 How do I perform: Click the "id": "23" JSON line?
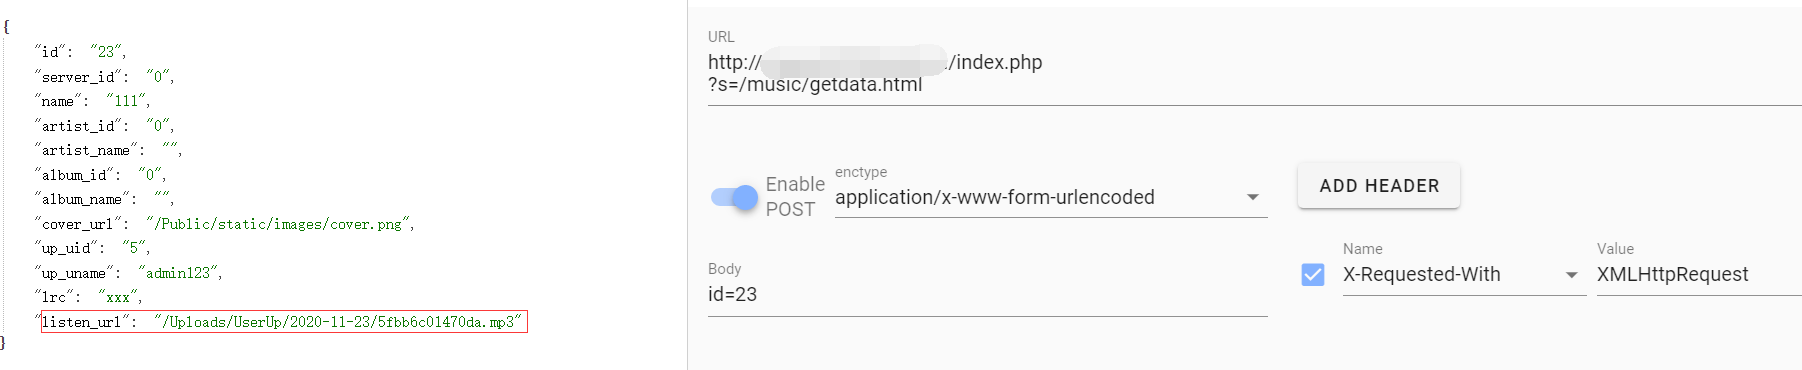click(x=80, y=52)
